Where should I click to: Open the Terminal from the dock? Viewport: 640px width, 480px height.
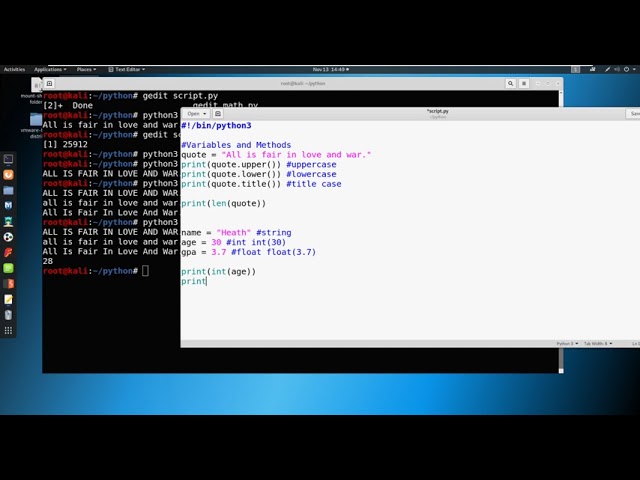pyautogui.click(x=8, y=159)
